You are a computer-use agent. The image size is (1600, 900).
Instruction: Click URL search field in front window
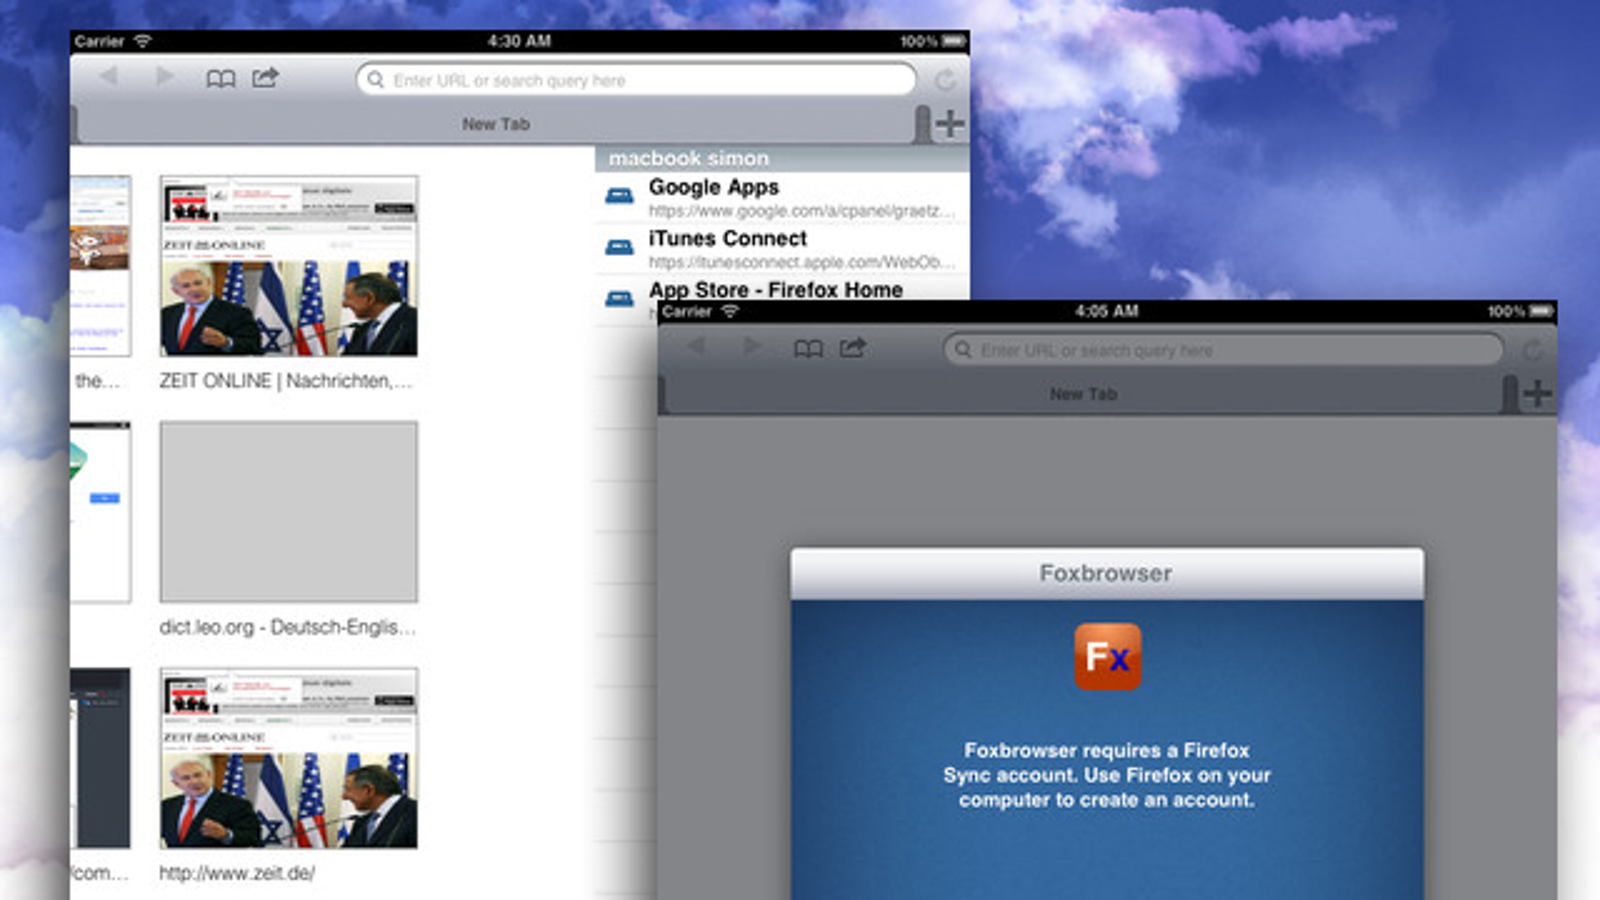click(1223, 350)
